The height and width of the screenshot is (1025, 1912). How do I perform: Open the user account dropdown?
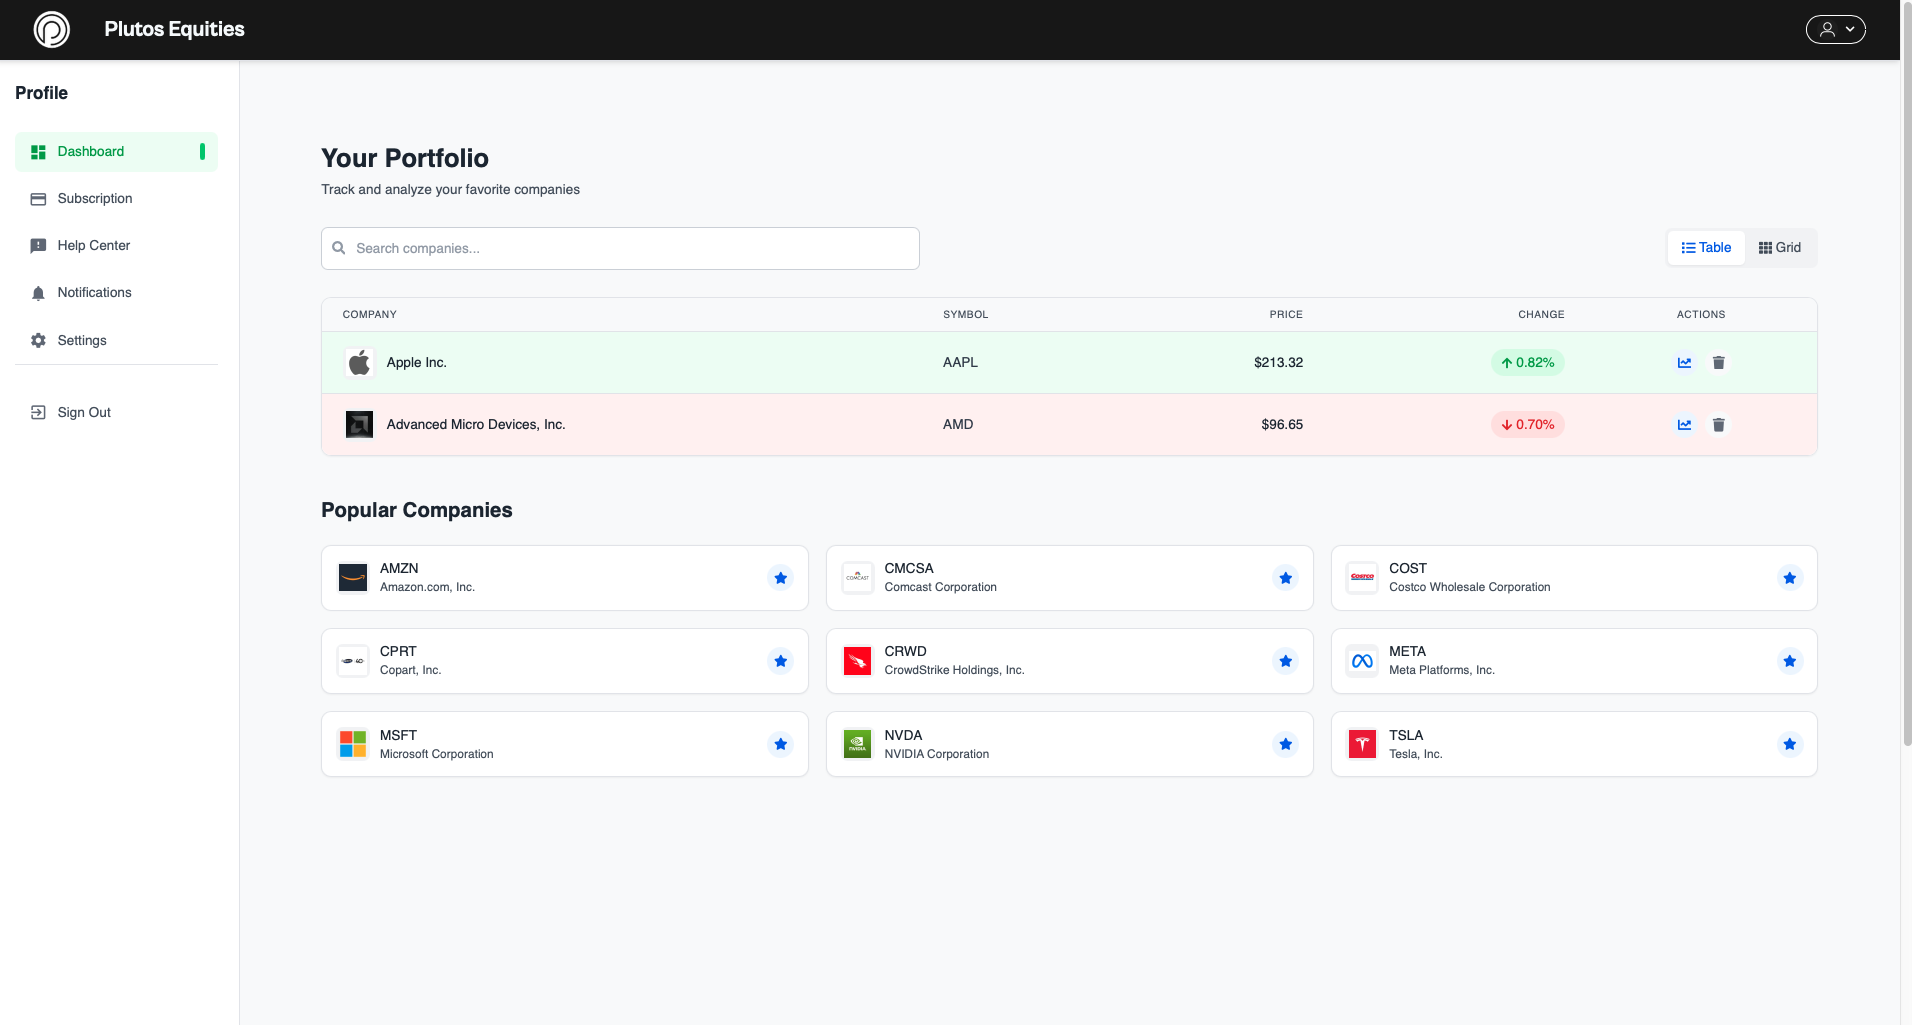pyautogui.click(x=1835, y=29)
